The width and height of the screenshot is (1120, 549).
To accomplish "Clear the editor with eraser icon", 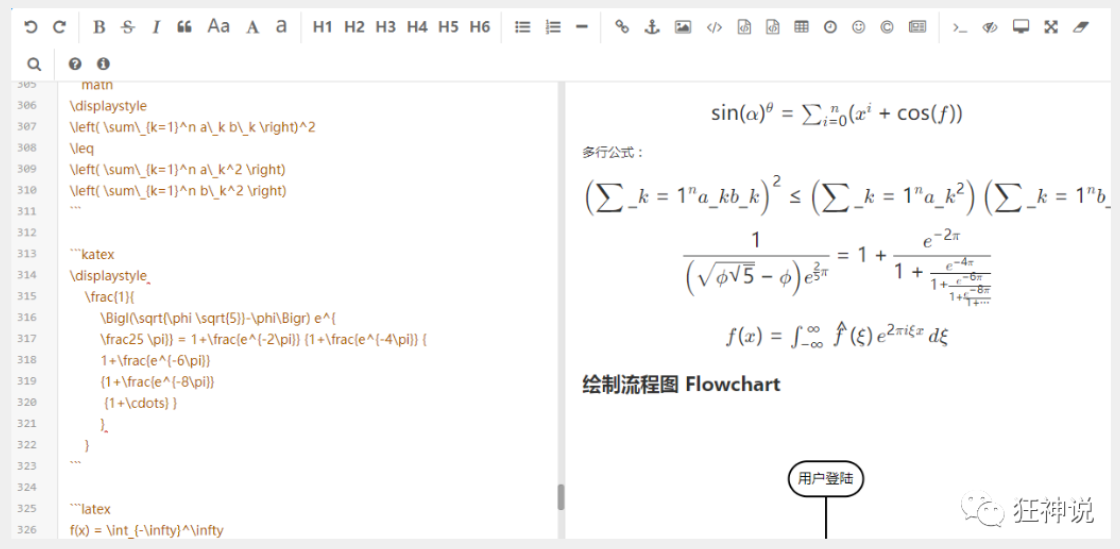I will tap(1080, 27).
